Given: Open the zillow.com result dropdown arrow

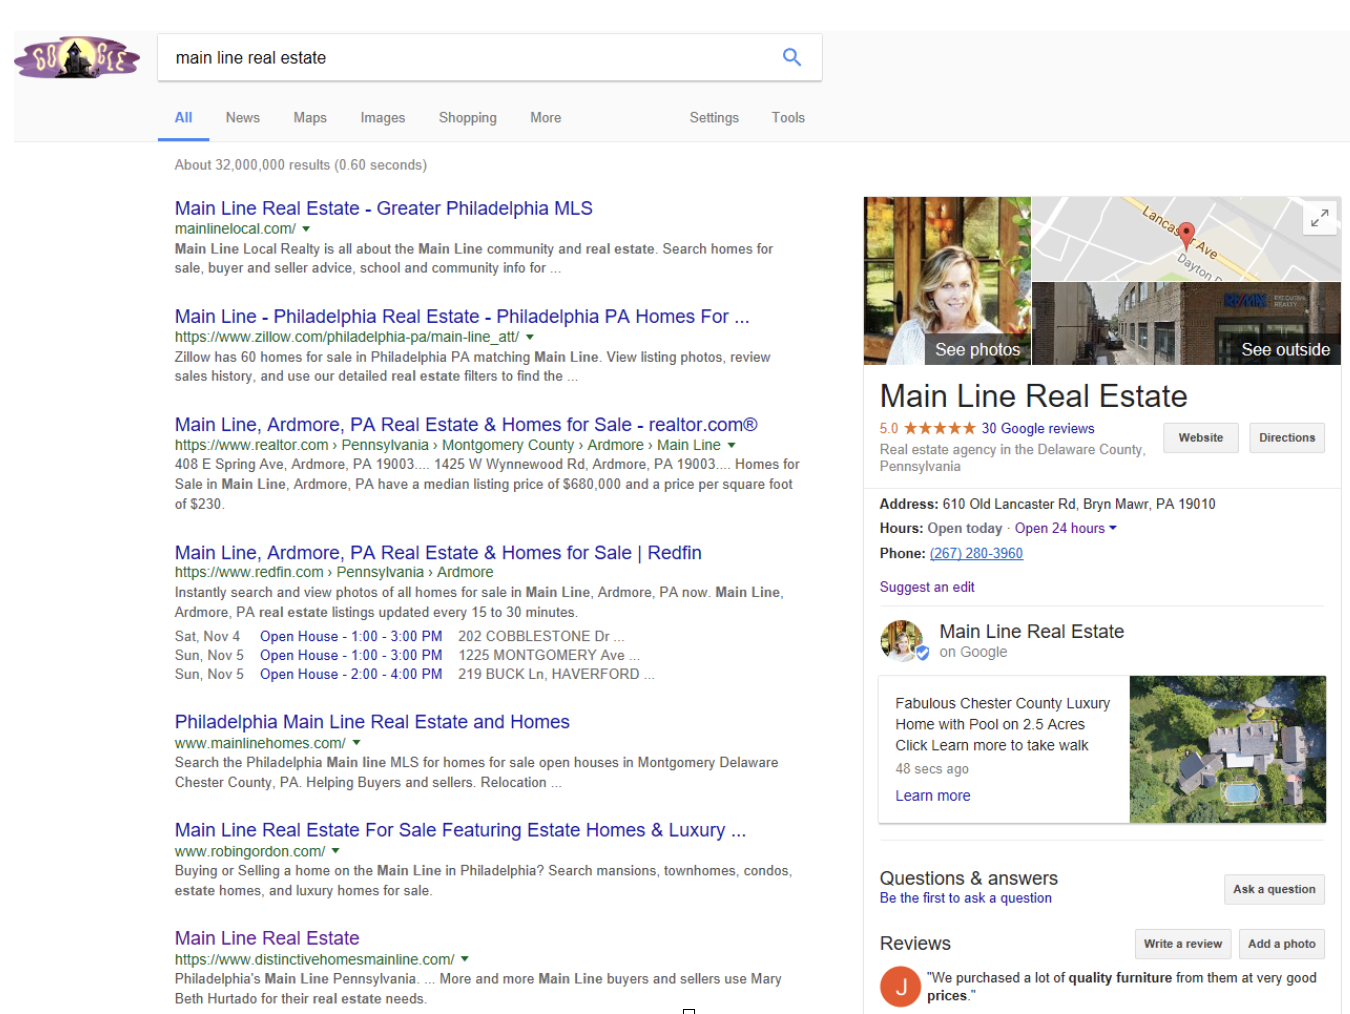Looking at the screenshot, I should pyautogui.click(x=530, y=337).
